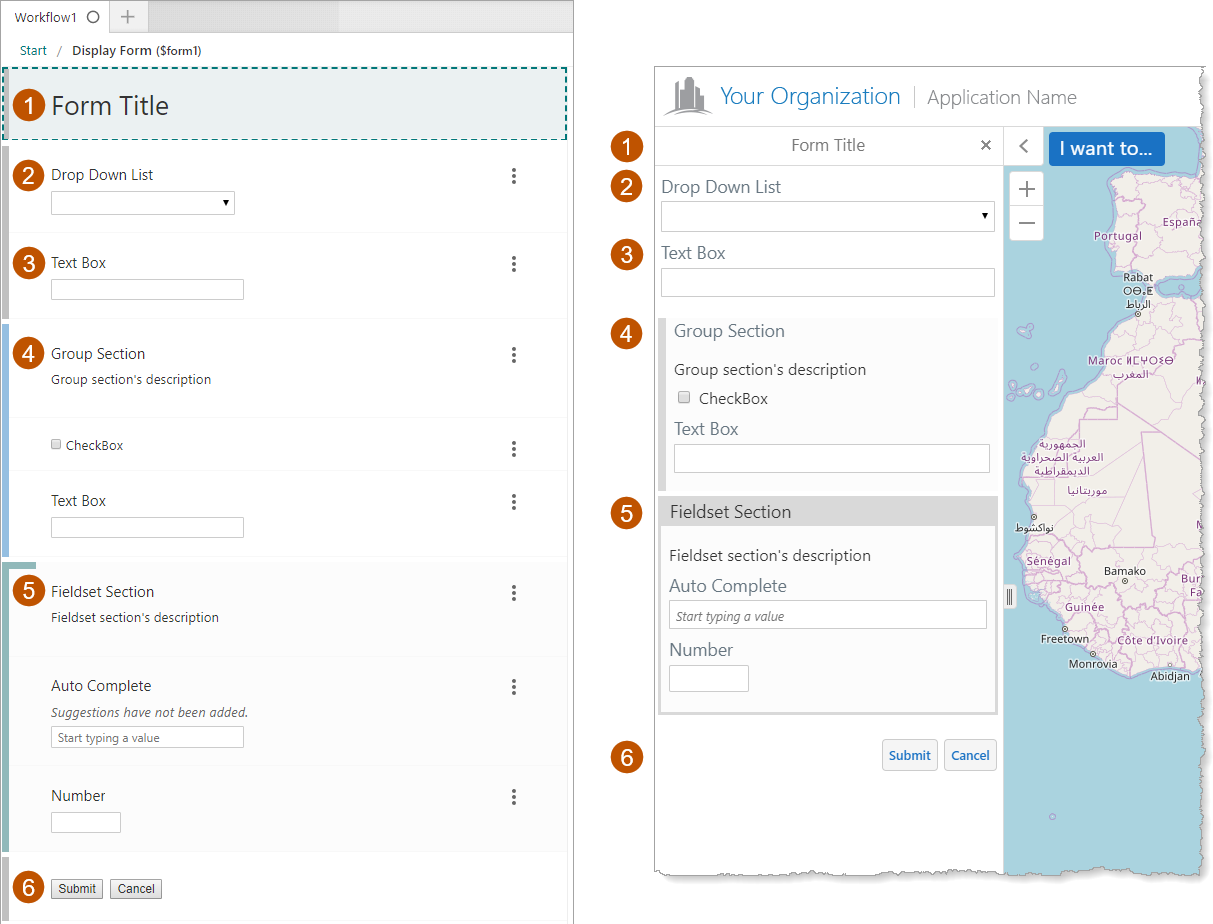Viewport: 1213px width, 924px height.
Task: Go to Start in the breadcrumb
Action: pos(33,50)
